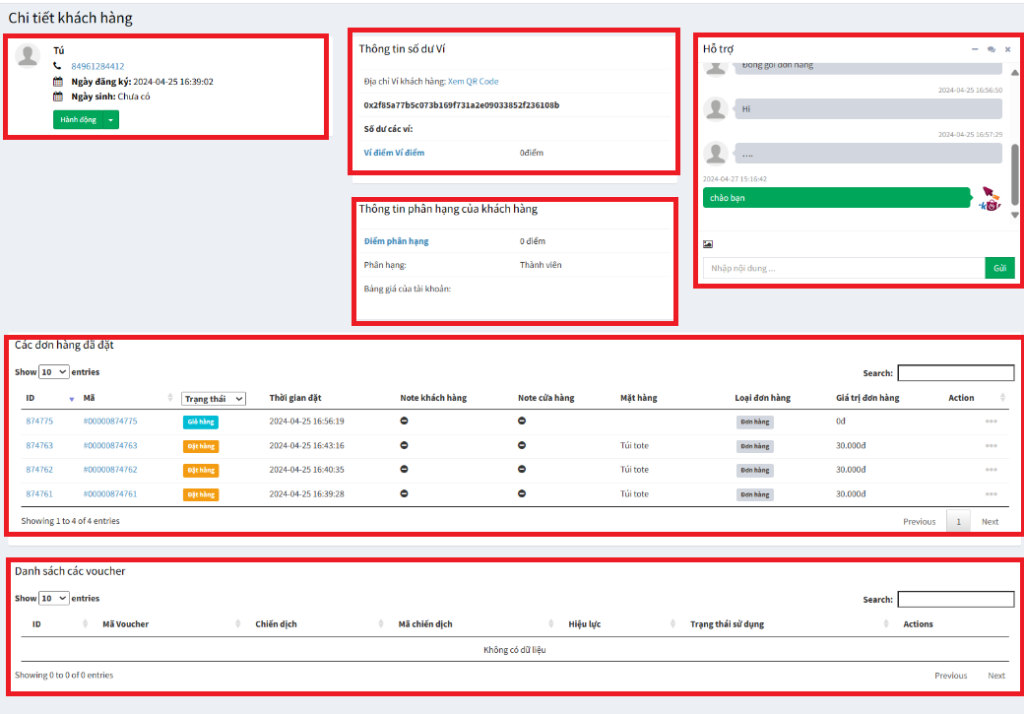Minimize the Hỗ trợ chat panel
The width and height of the screenshot is (1024, 714).
click(974, 49)
